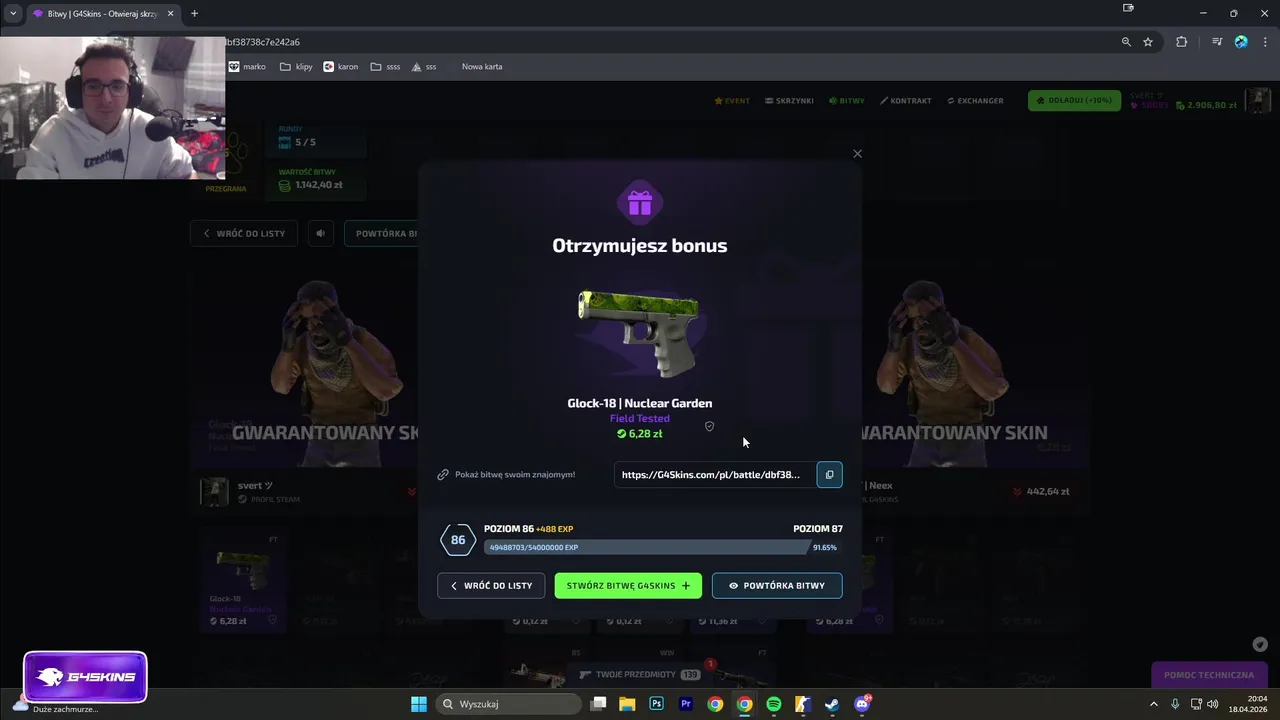Expand the hidden system tray icons chevron
The height and width of the screenshot is (720, 1280).
point(1153,704)
